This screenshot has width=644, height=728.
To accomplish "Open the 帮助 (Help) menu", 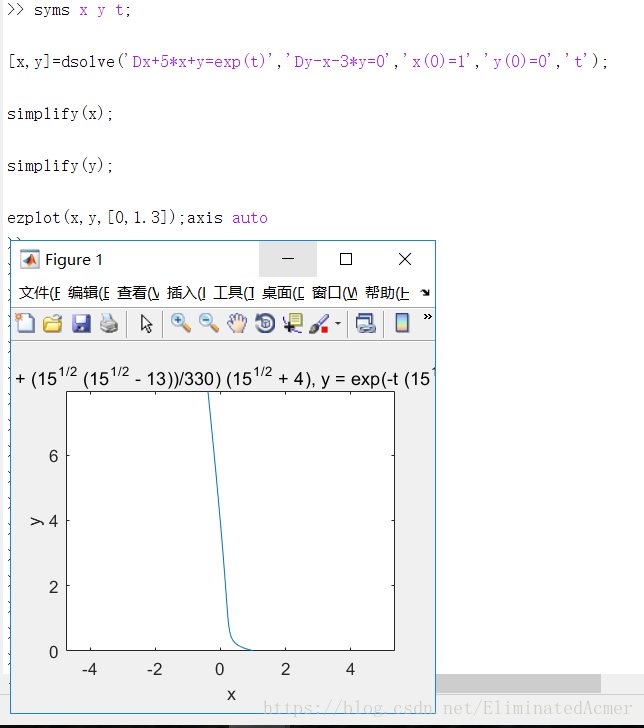I will click(x=387, y=292).
